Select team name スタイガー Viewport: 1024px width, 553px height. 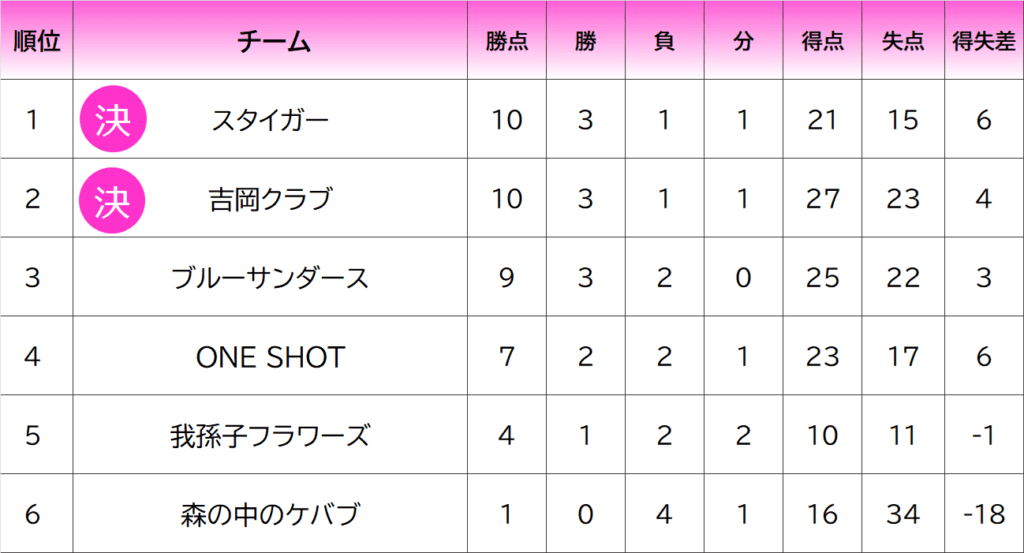pyautogui.click(x=270, y=120)
